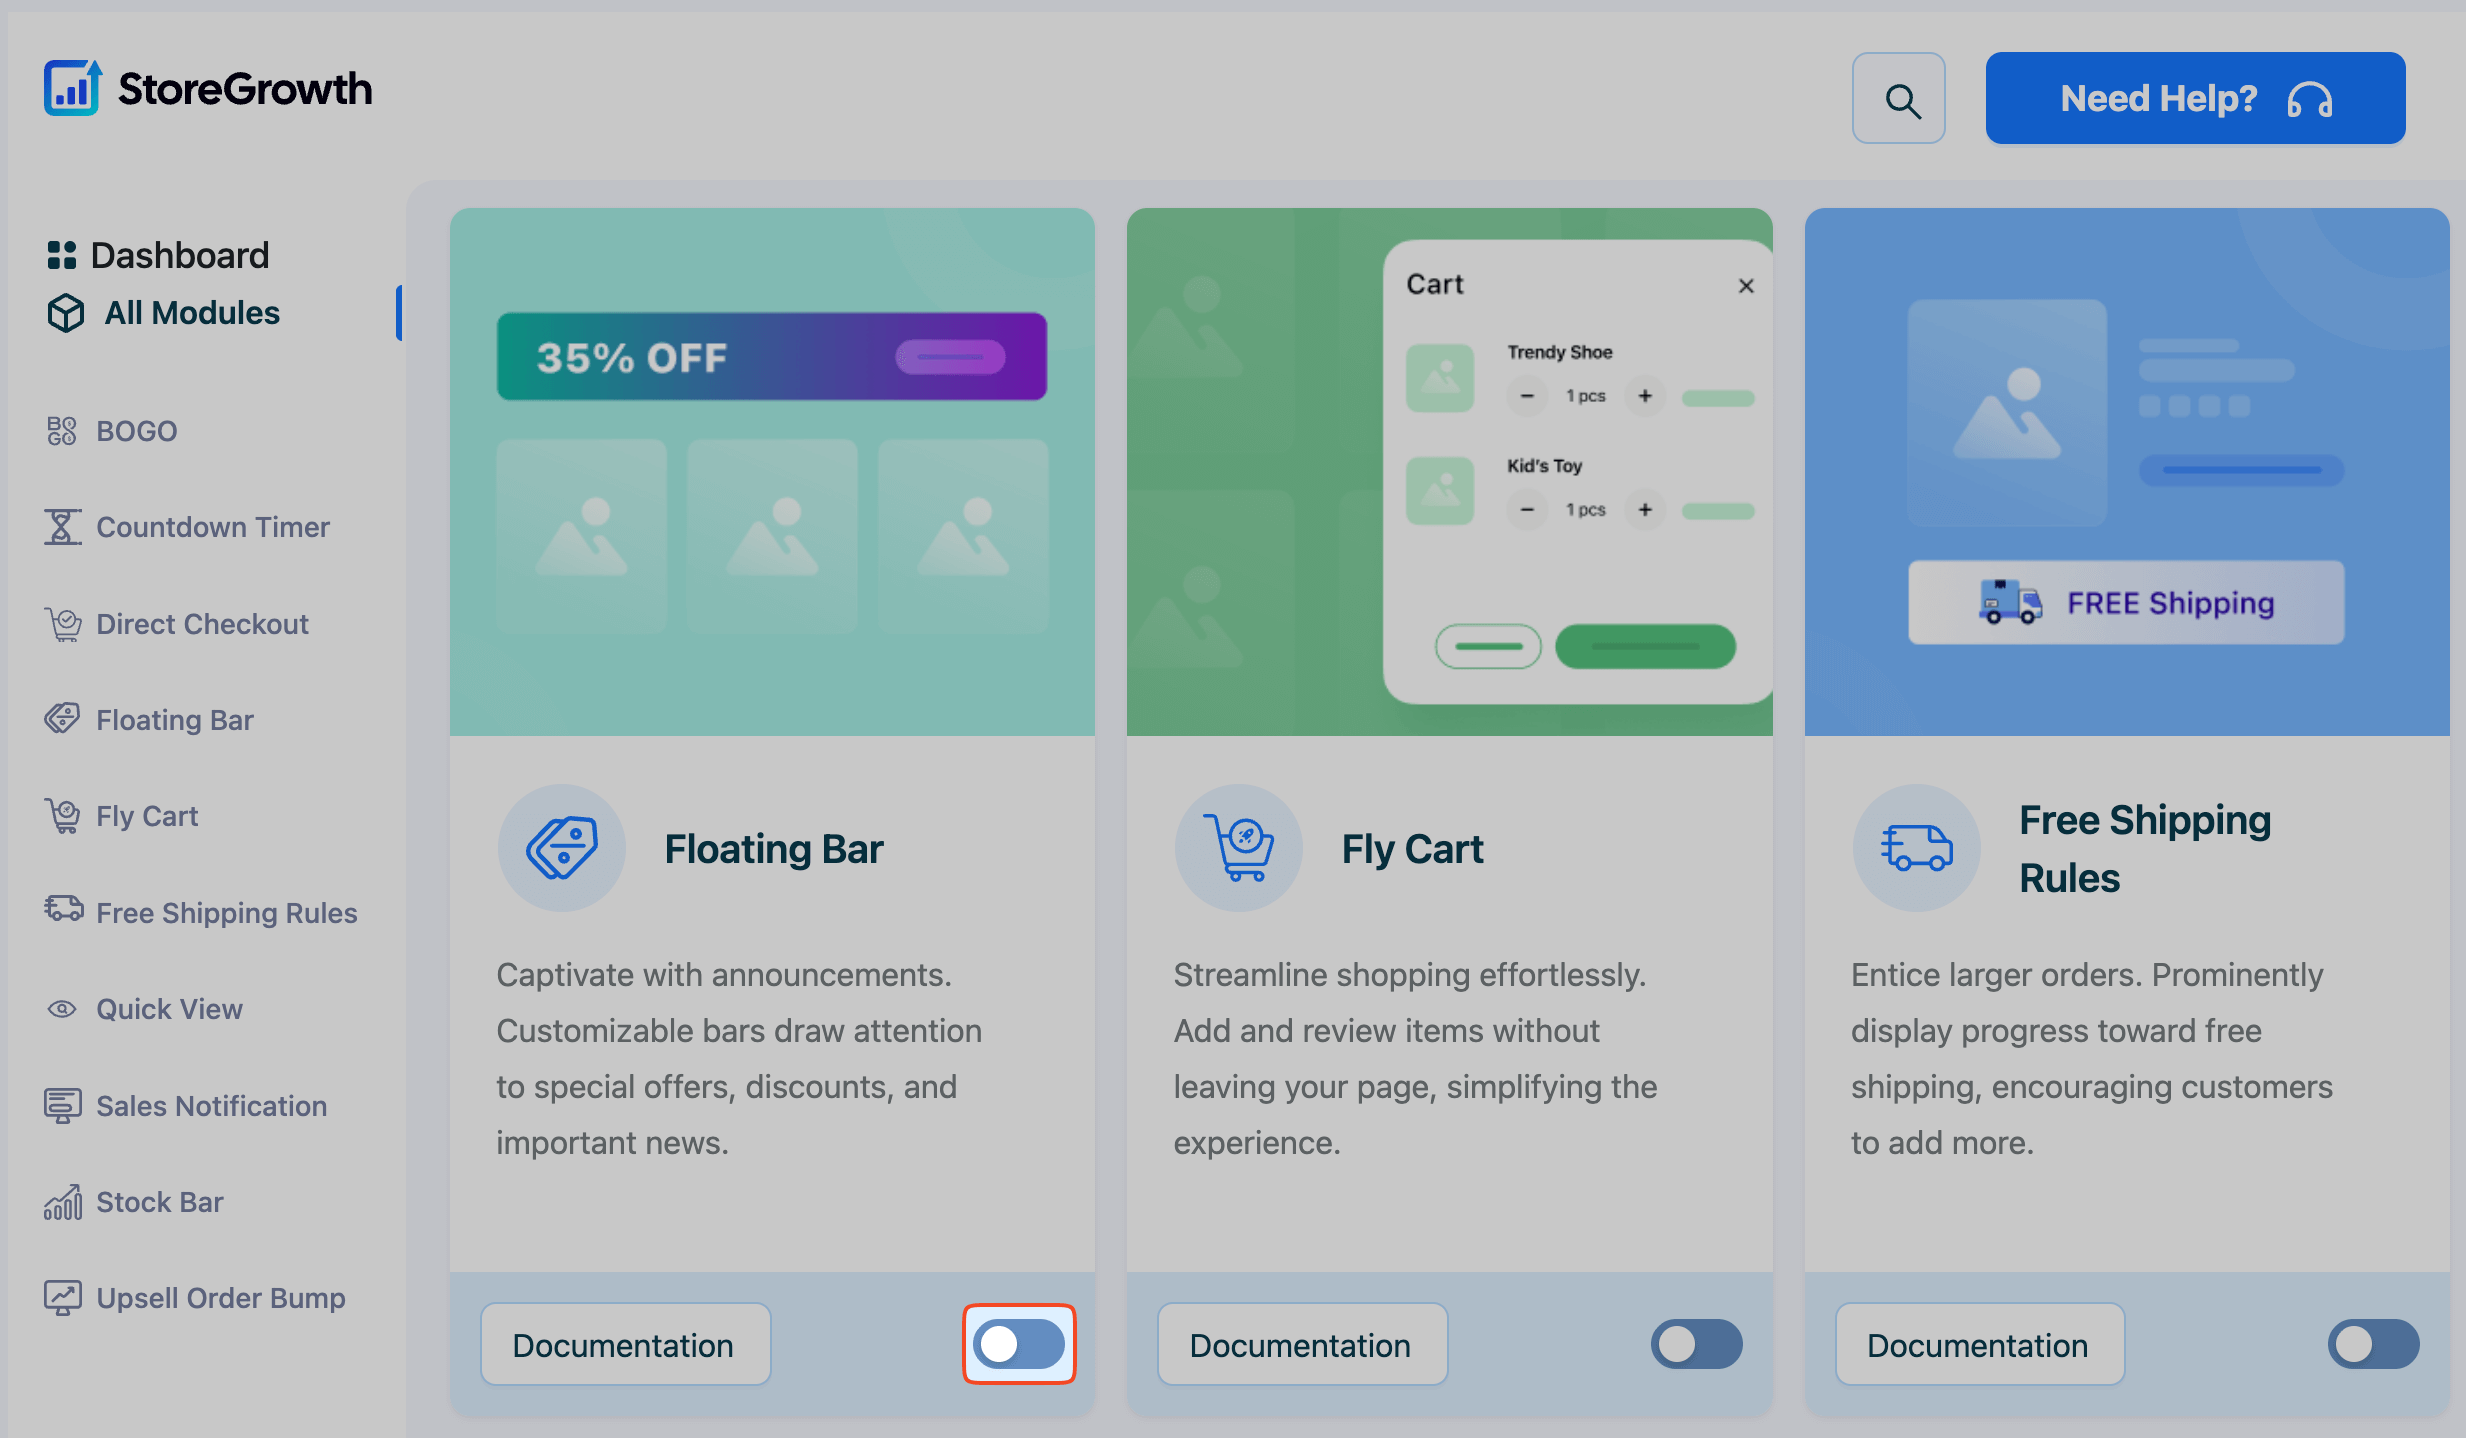Click the Free Shipping preview image
Screen dimensions: 2466x1438
pos(2127,472)
